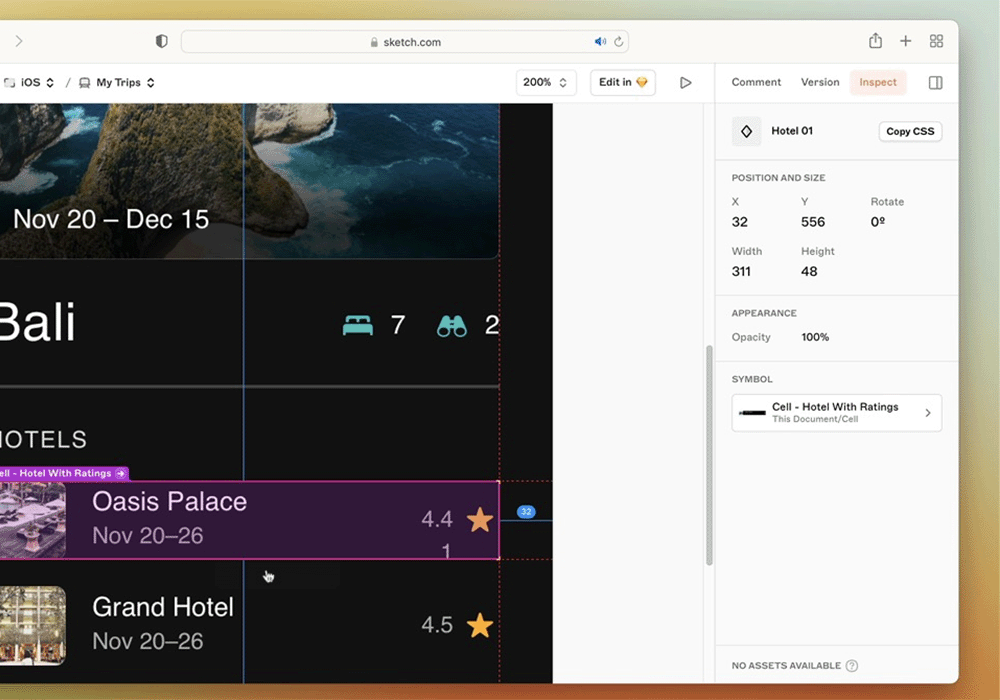Reload the page with refresh icon
Image resolution: width=1000 pixels, height=700 pixels.
(x=619, y=42)
